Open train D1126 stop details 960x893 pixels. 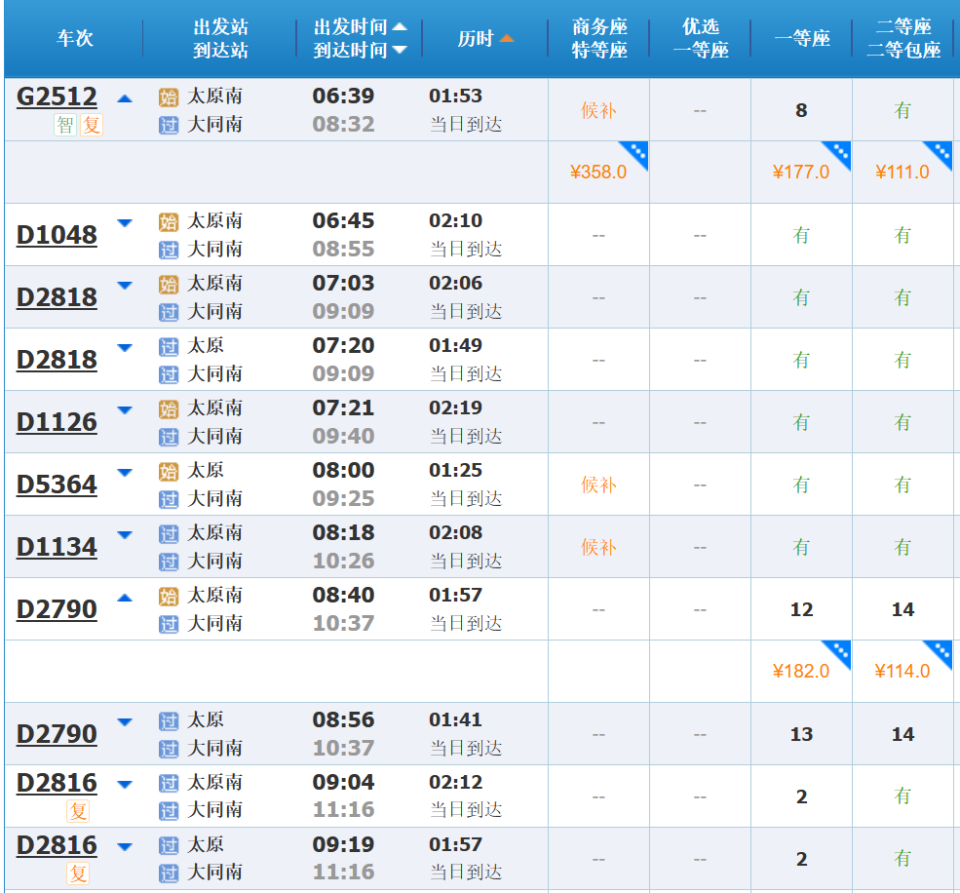click(x=56, y=422)
